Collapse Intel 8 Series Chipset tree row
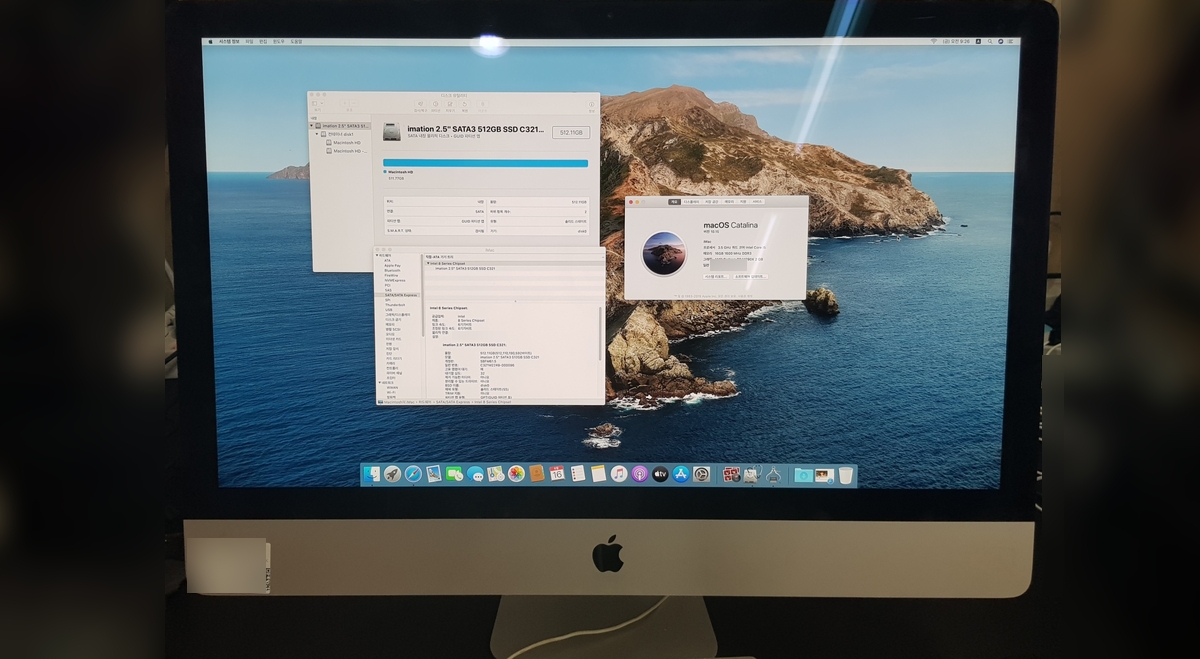Image resolution: width=1200 pixels, height=659 pixels. [x=428, y=263]
